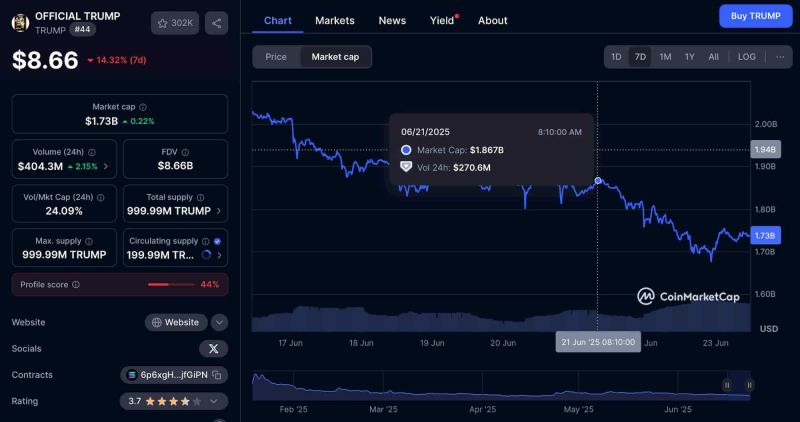Switch chart to Price view
The height and width of the screenshot is (422, 800).
tap(276, 57)
